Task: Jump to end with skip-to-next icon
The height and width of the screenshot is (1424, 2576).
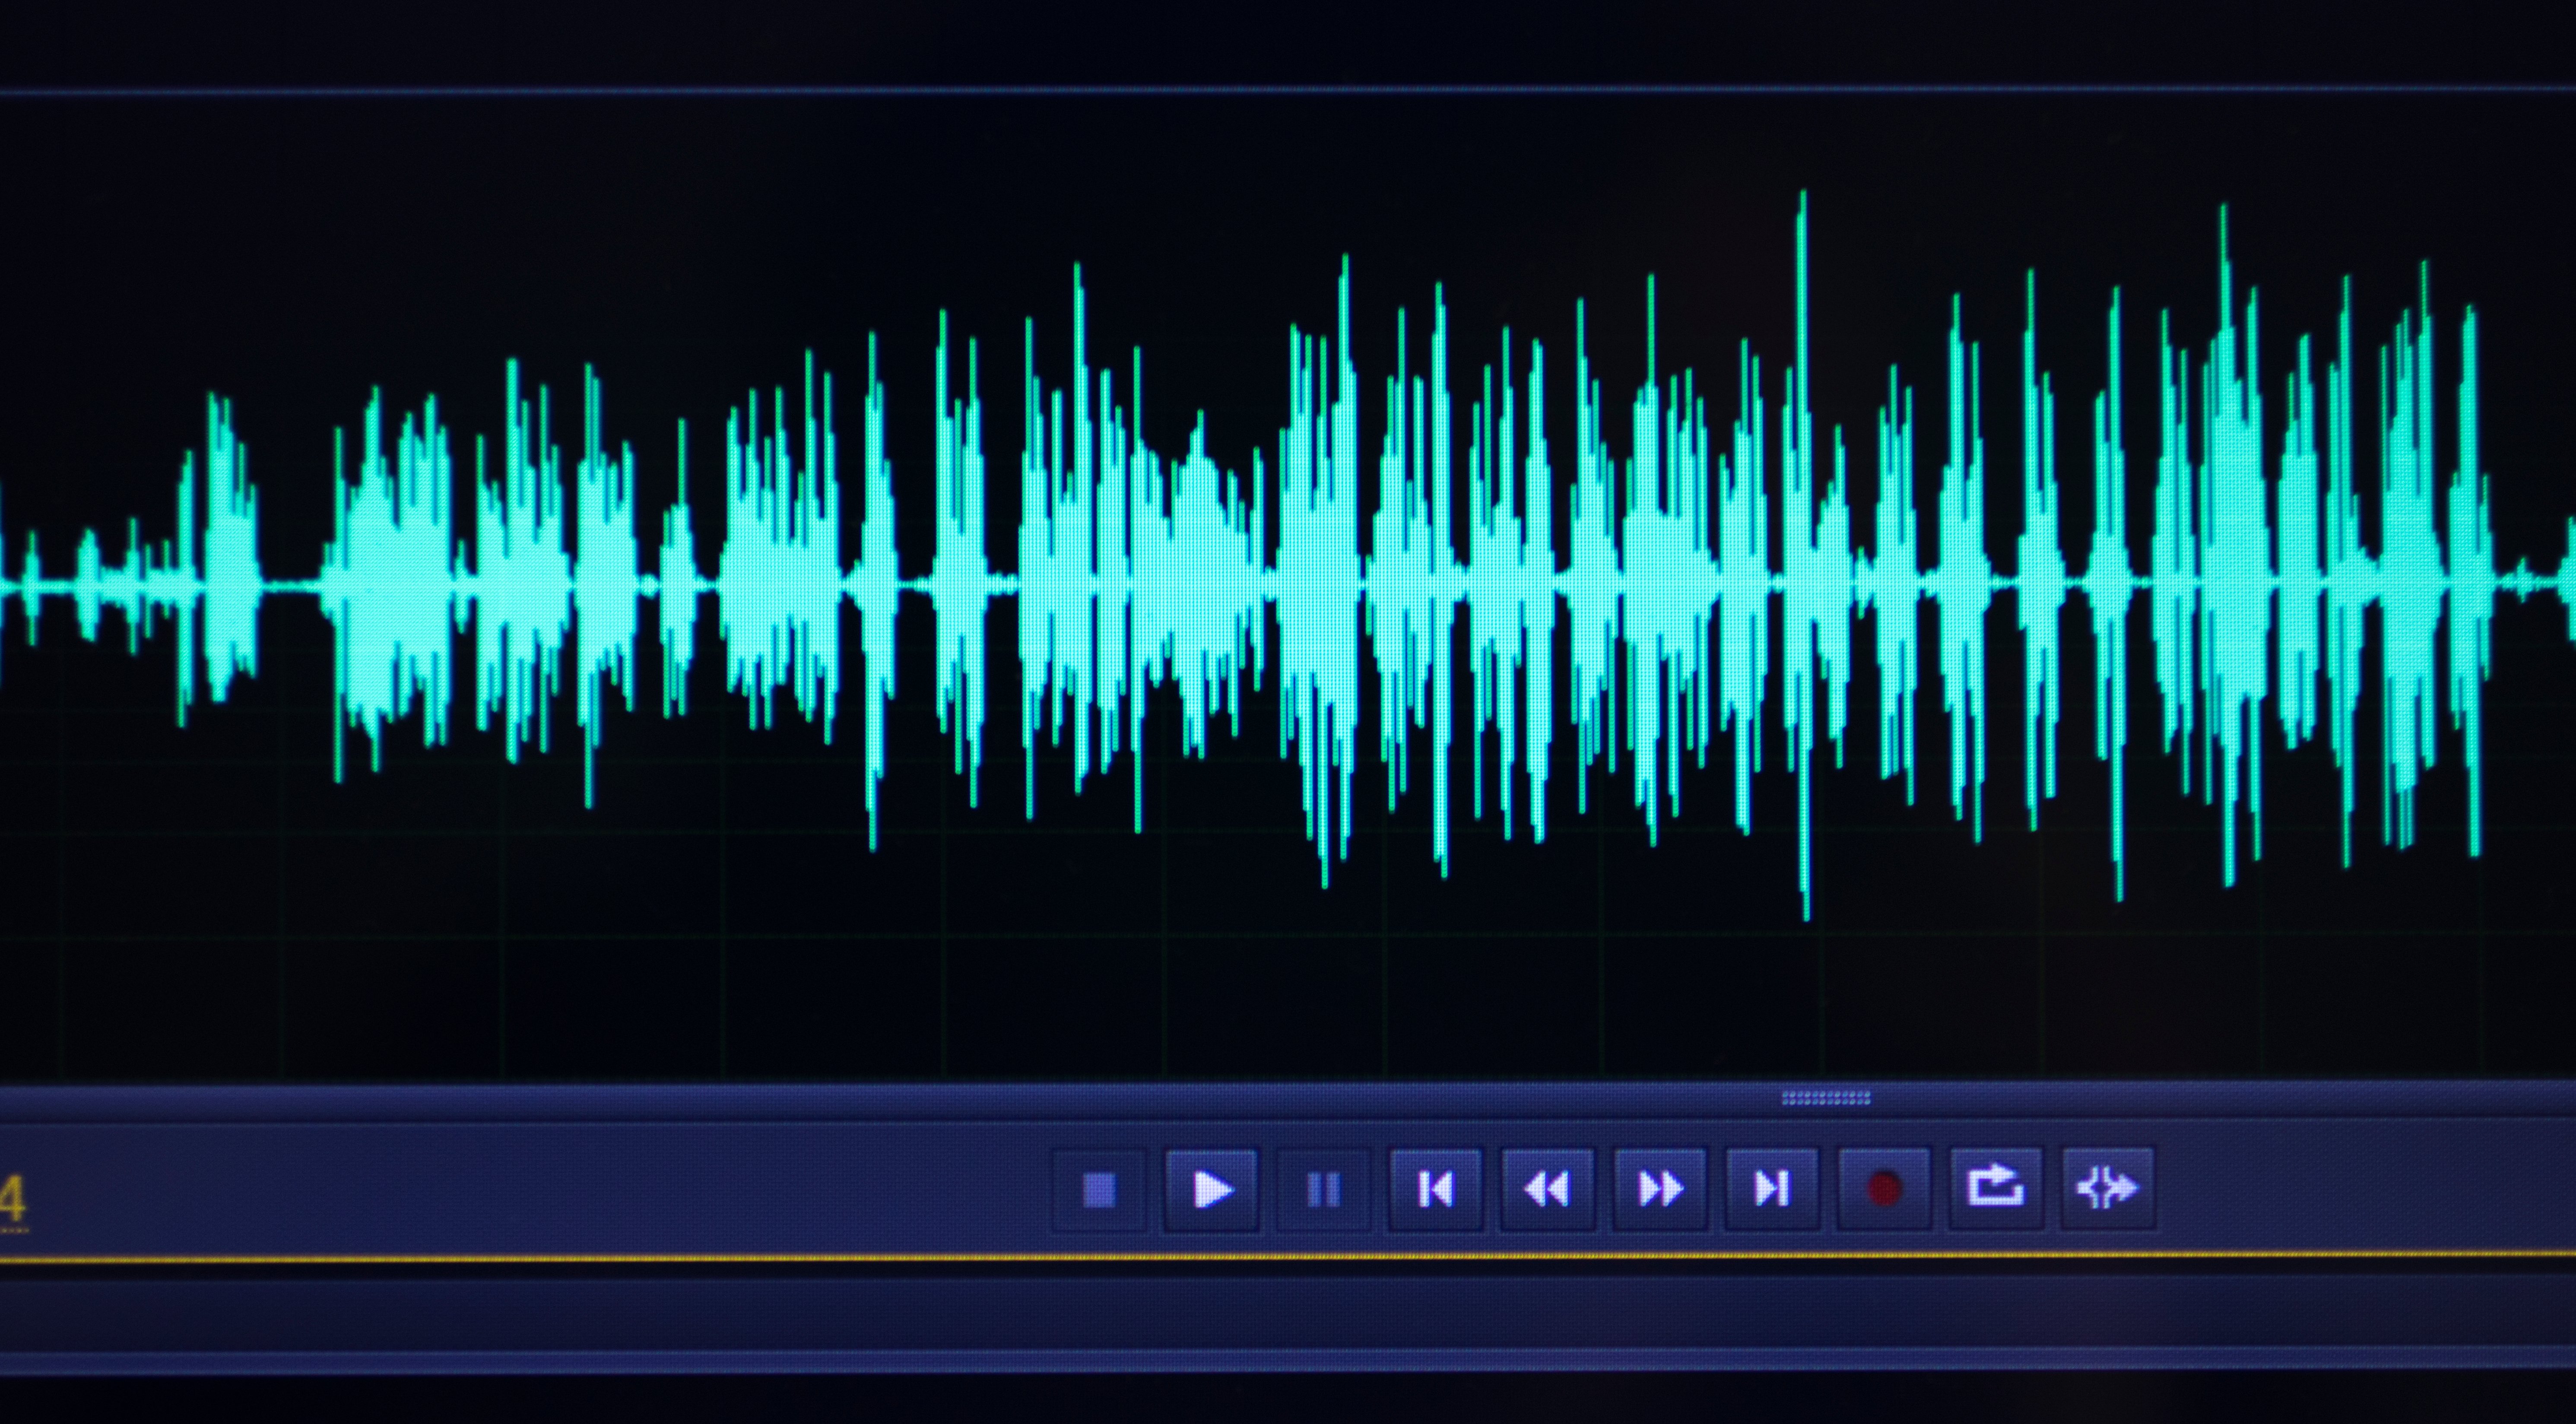Action: coord(1772,1190)
